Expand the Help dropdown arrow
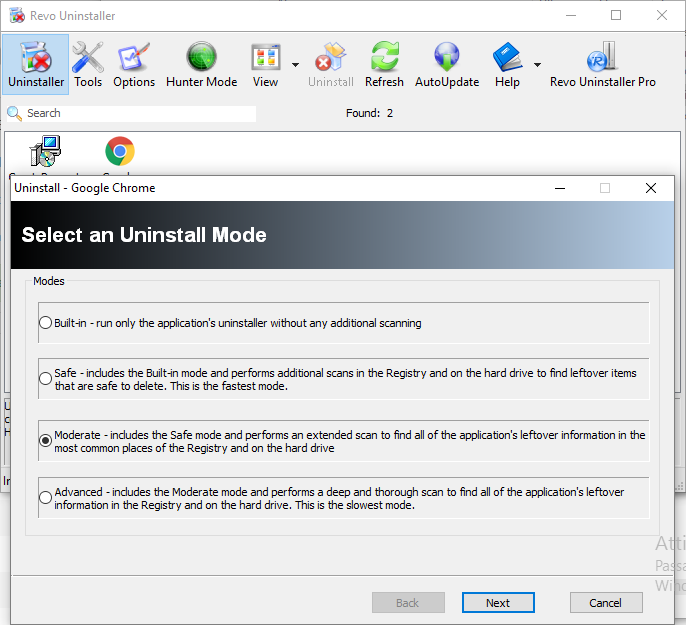 tap(537, 65)
